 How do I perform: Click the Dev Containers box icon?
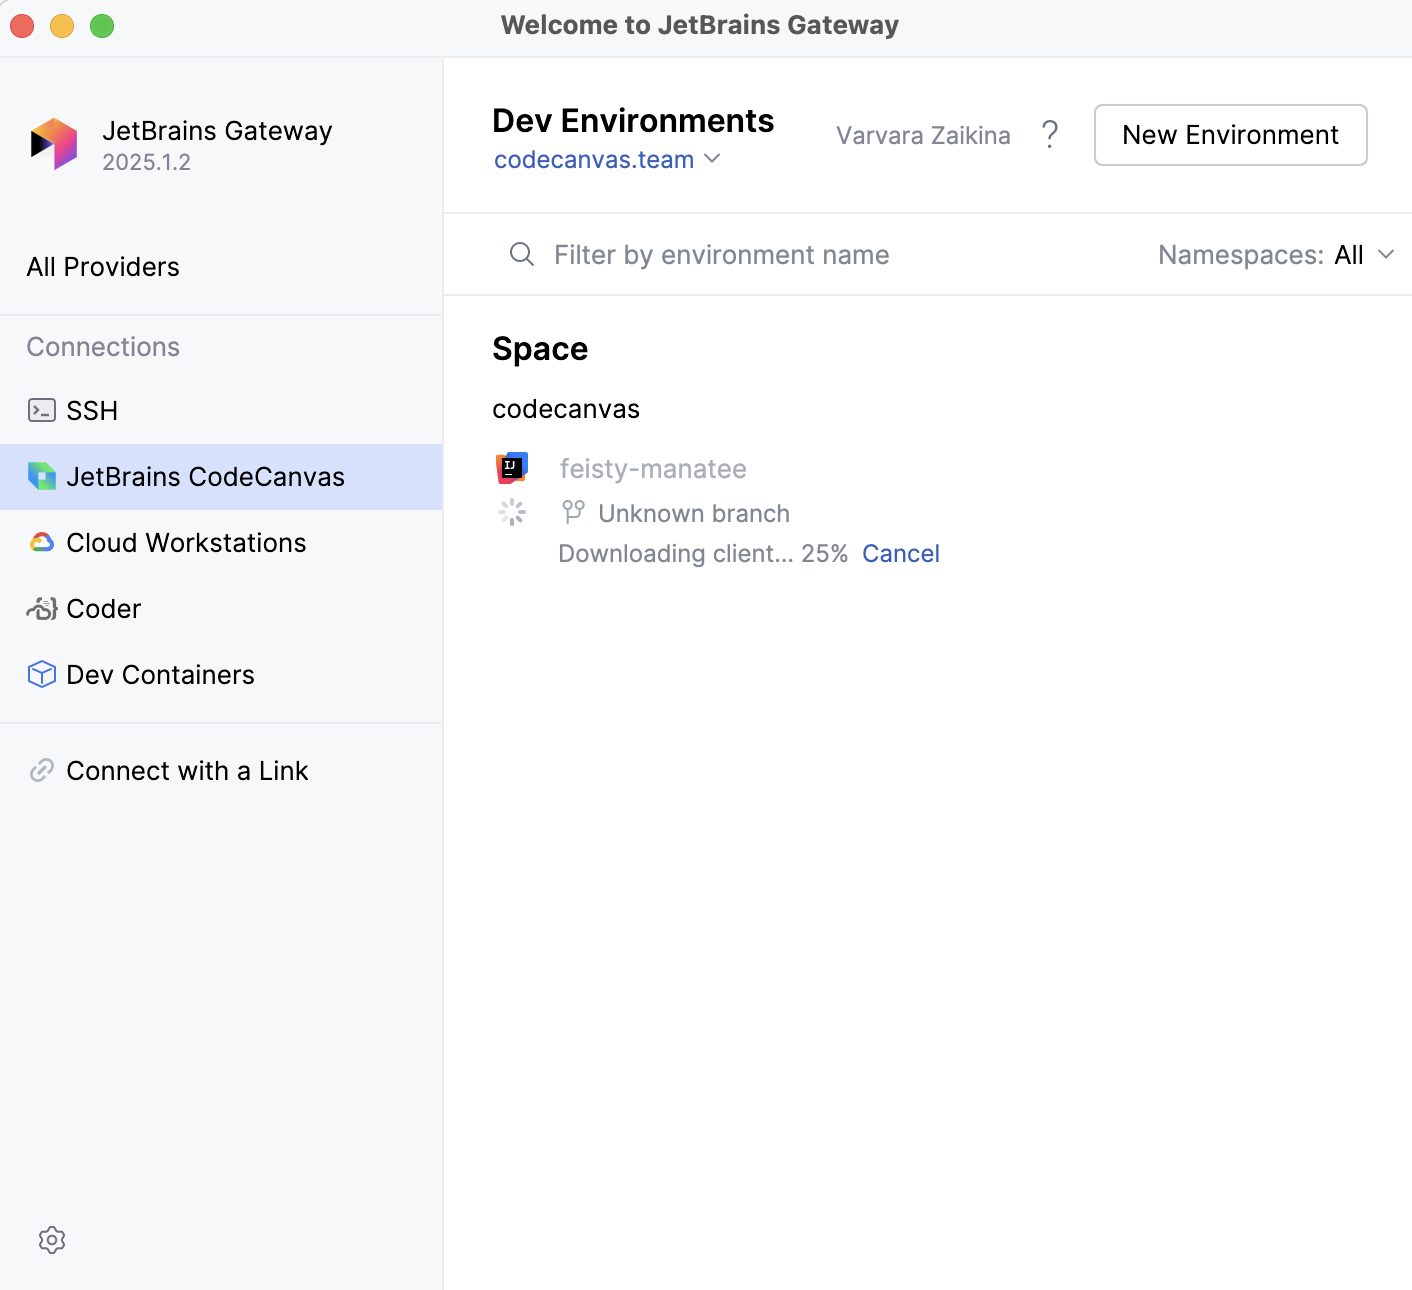[42, 674]
